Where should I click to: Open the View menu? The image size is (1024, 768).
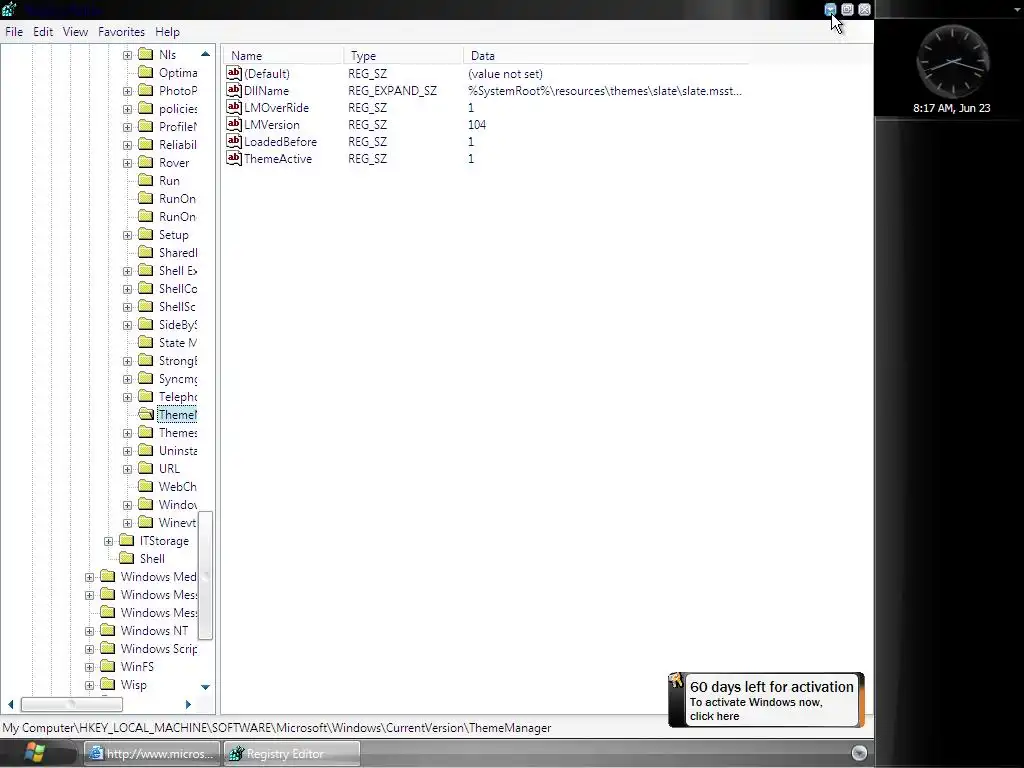75,31
